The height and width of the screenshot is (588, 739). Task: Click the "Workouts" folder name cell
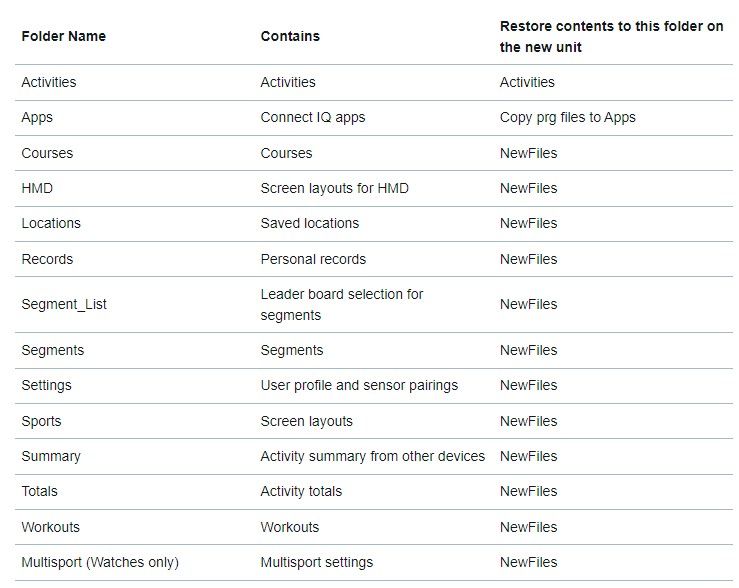(50, 527)
